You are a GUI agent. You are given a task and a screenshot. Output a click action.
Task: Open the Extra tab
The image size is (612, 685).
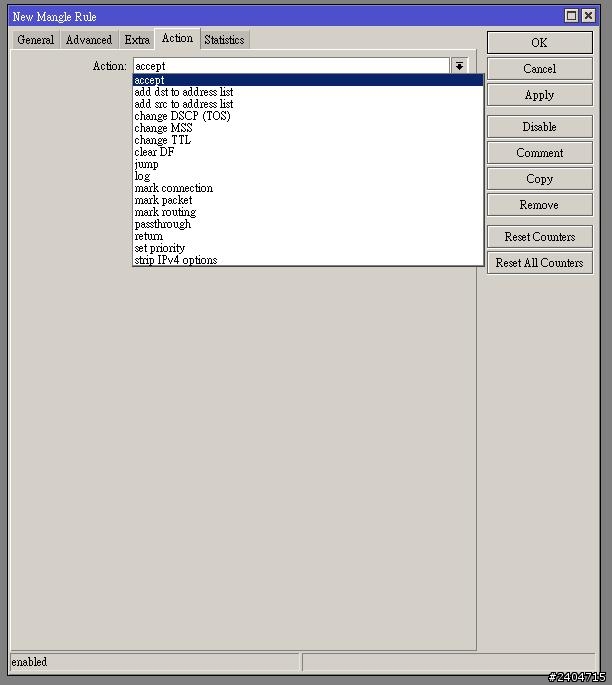click(137, 40)
